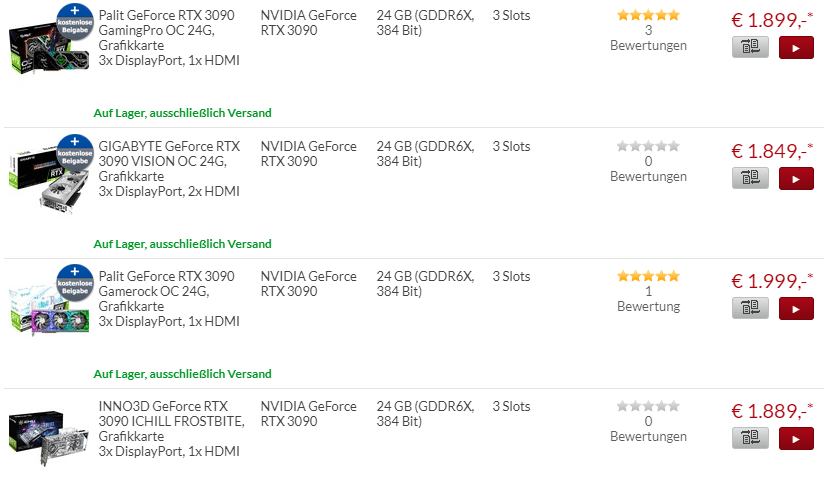Click compare icon for Palit GamingPro OC
Image resolution: width=828 pixels, height=494 pixels.
[750, 48]
